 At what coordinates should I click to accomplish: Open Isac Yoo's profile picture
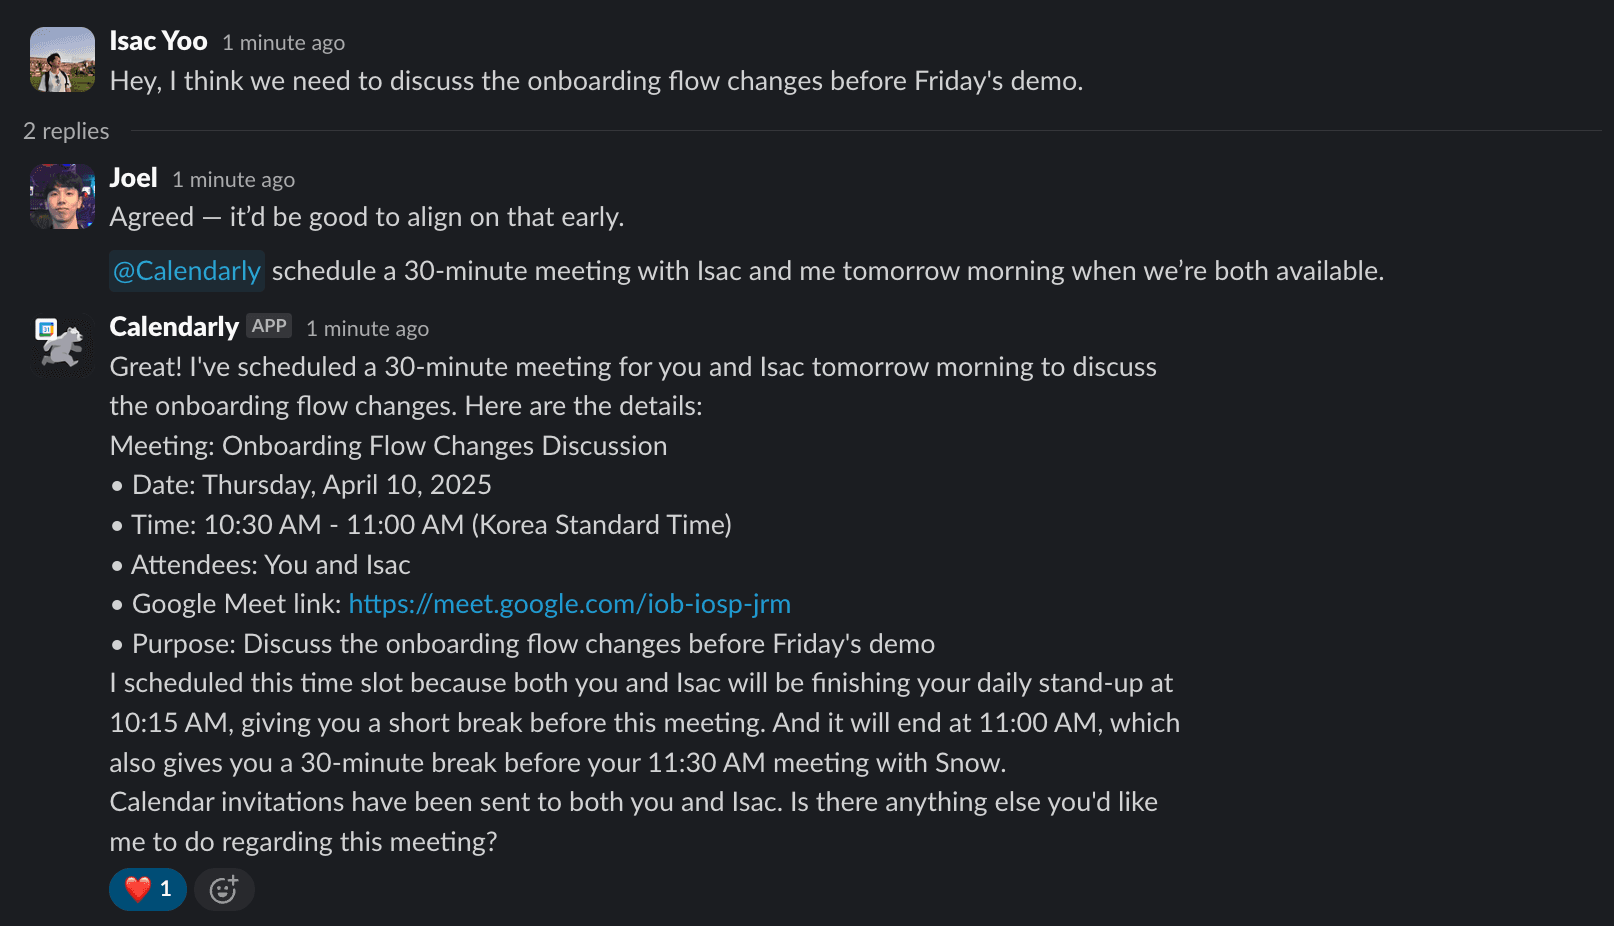[62, 60]
